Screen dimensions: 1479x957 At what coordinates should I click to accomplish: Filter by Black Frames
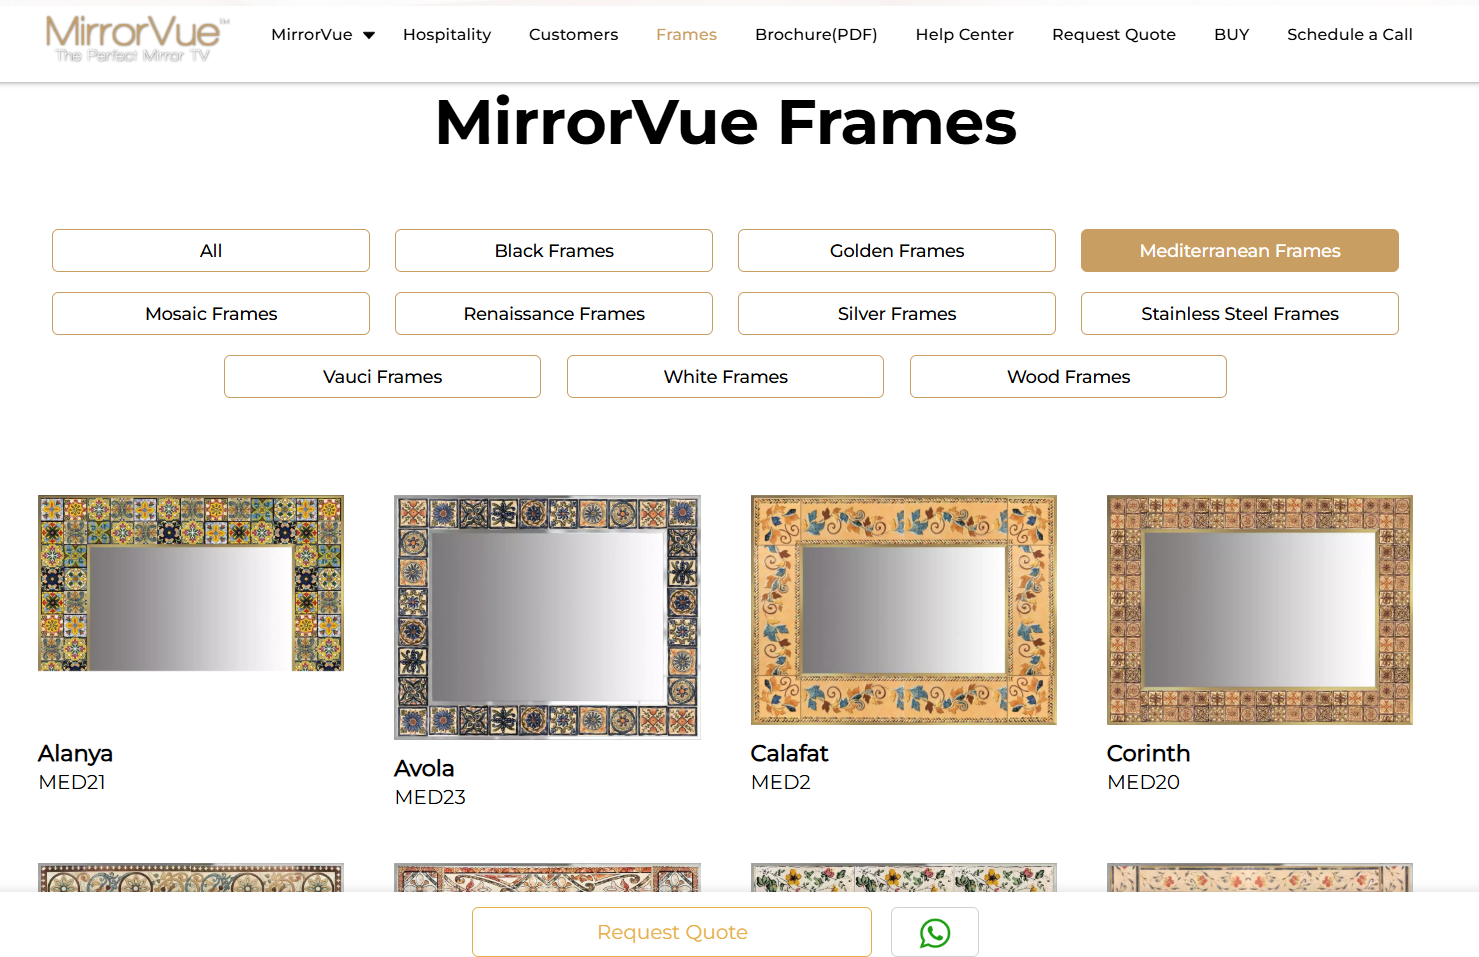click(553, 250)
